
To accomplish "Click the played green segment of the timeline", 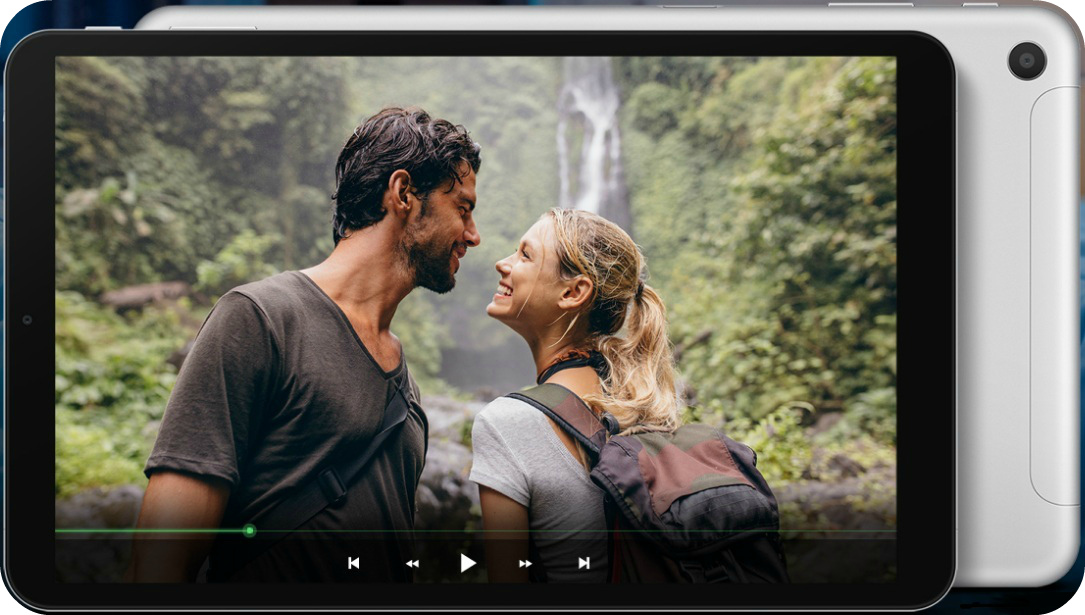I will click(x=150, y=531).
